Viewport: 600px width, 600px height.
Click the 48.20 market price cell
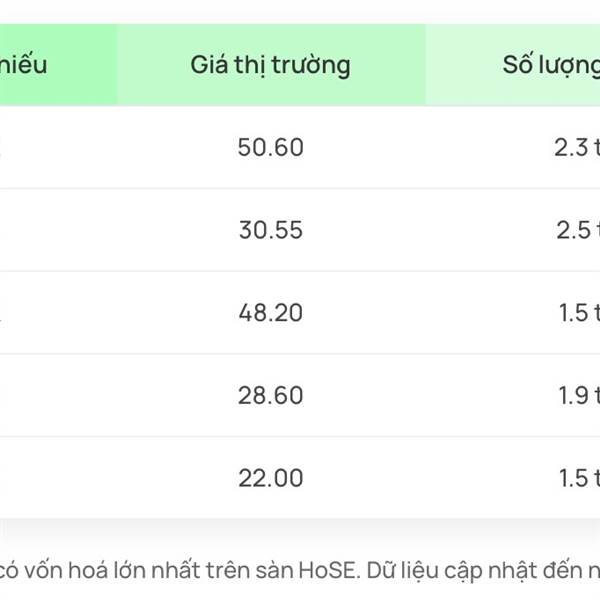271,313
